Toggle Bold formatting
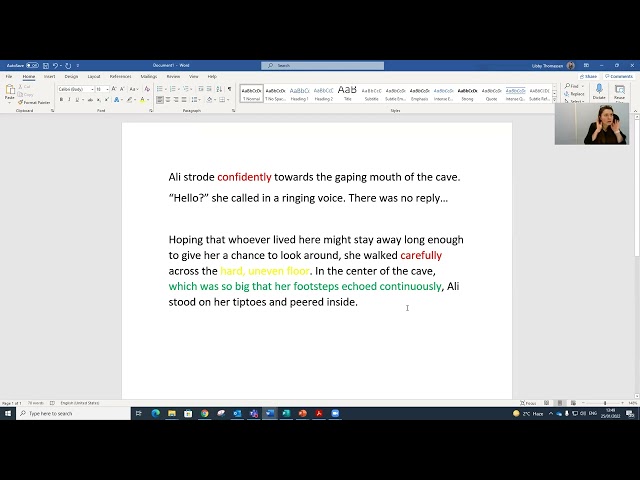Viewport: 640px width, 480px height. tap(61, 100)
